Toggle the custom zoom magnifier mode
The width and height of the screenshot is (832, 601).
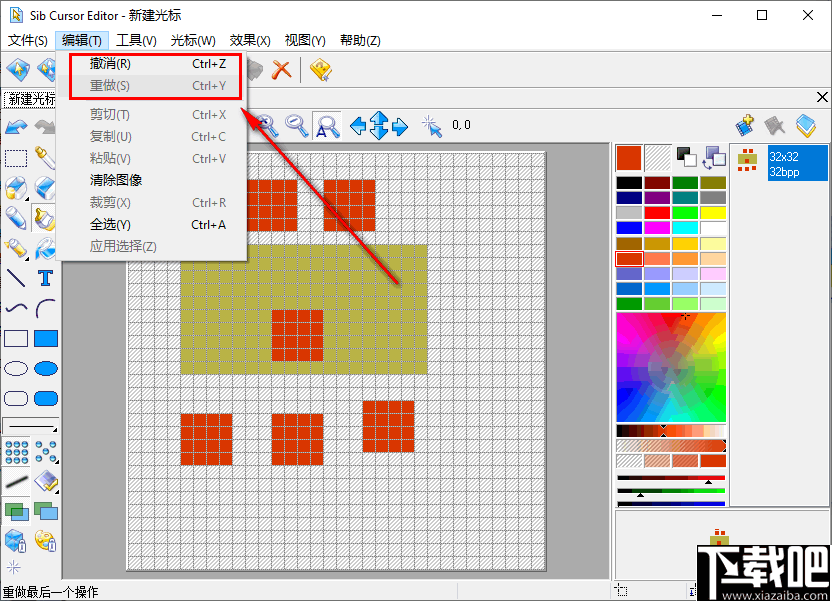tap(326, 126)
